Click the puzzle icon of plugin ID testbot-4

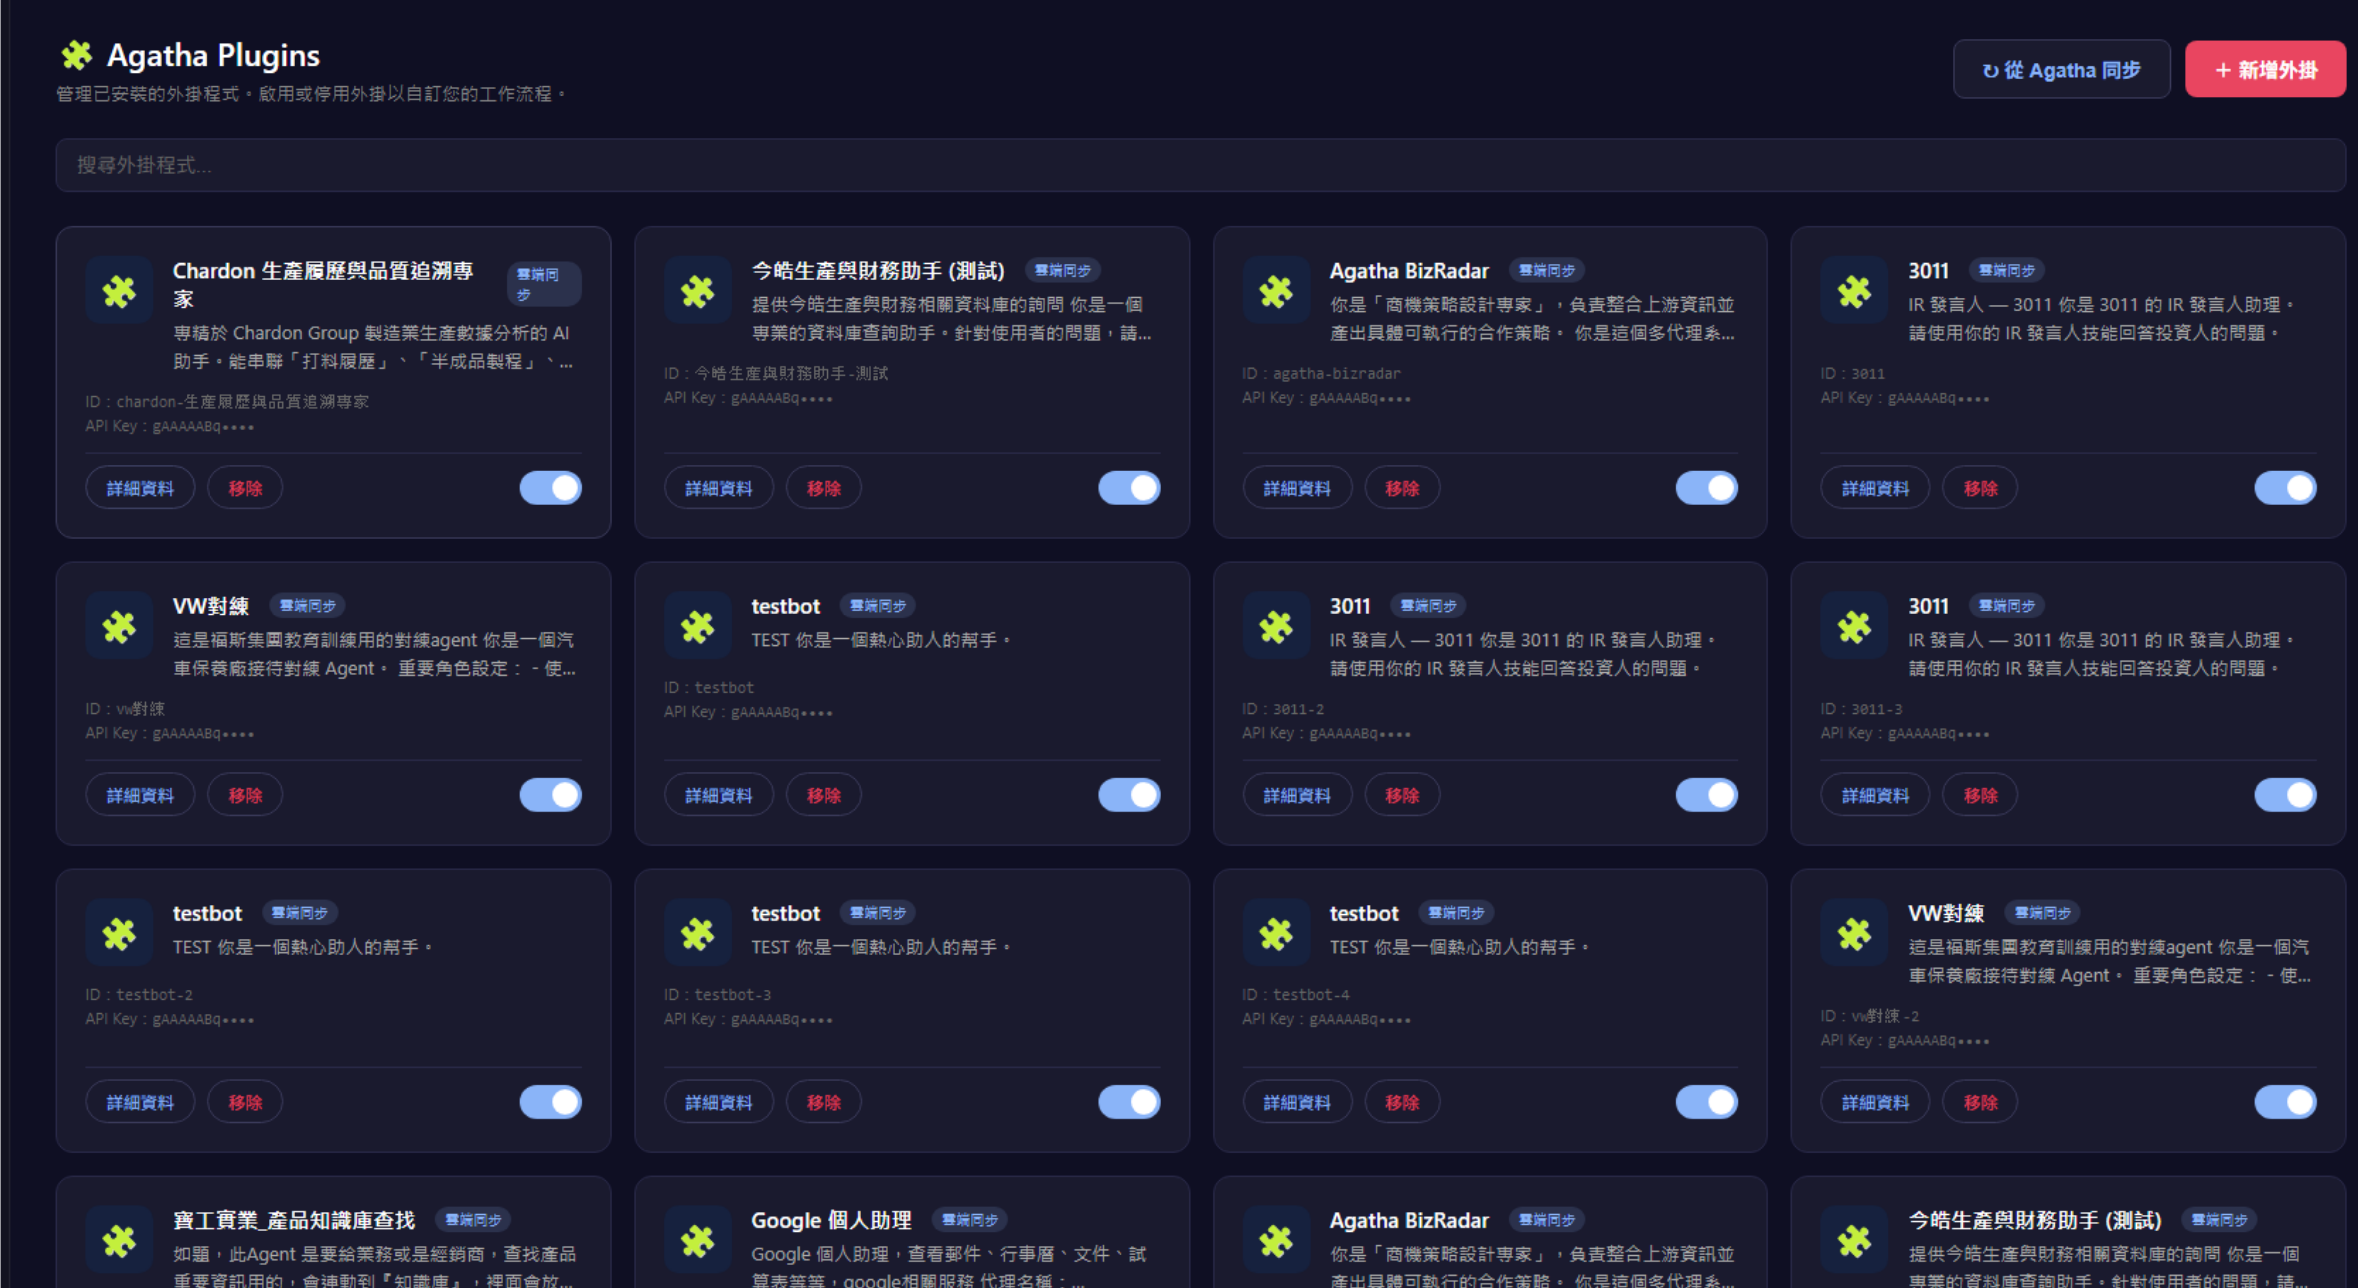pyautogui.click(x=1276, y=933)
